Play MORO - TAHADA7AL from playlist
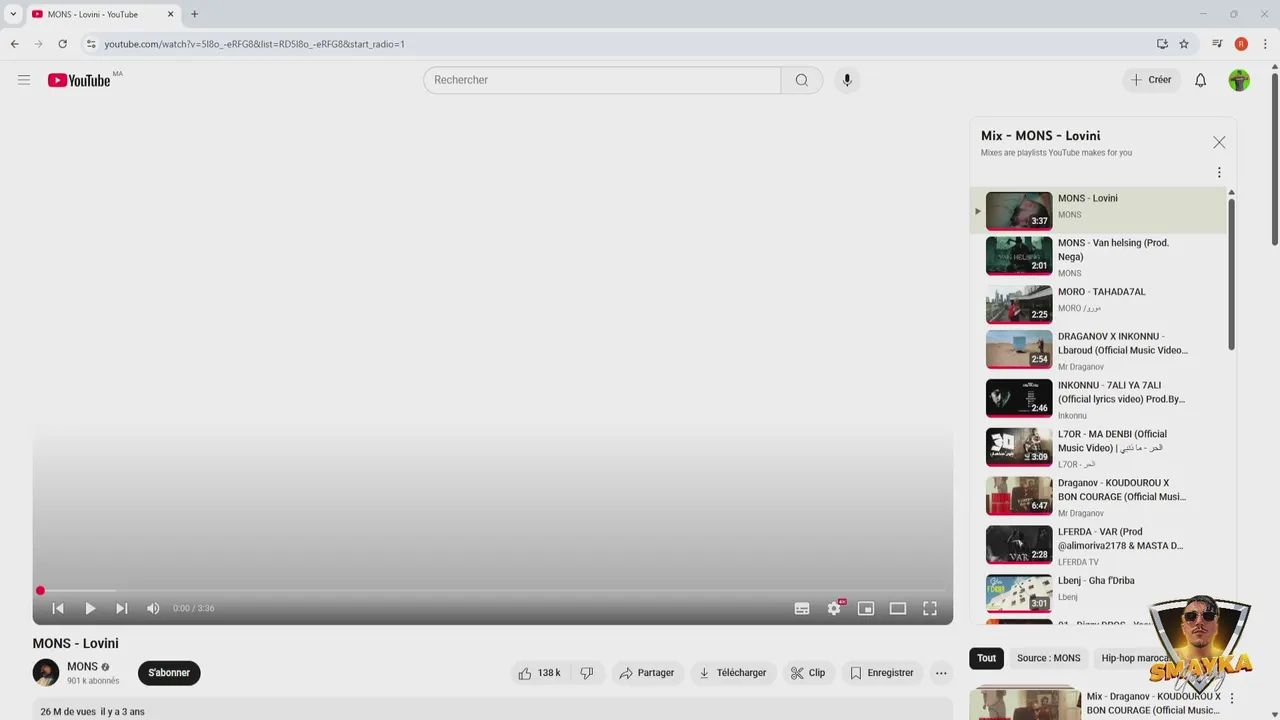Screen dimensions: 1280x720 1097,304
